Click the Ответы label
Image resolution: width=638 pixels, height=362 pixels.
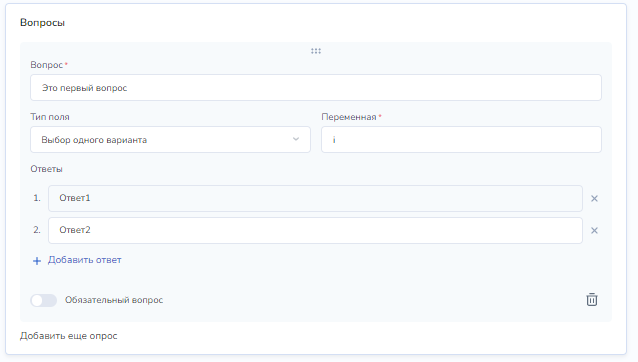click(x=46, y=169)
